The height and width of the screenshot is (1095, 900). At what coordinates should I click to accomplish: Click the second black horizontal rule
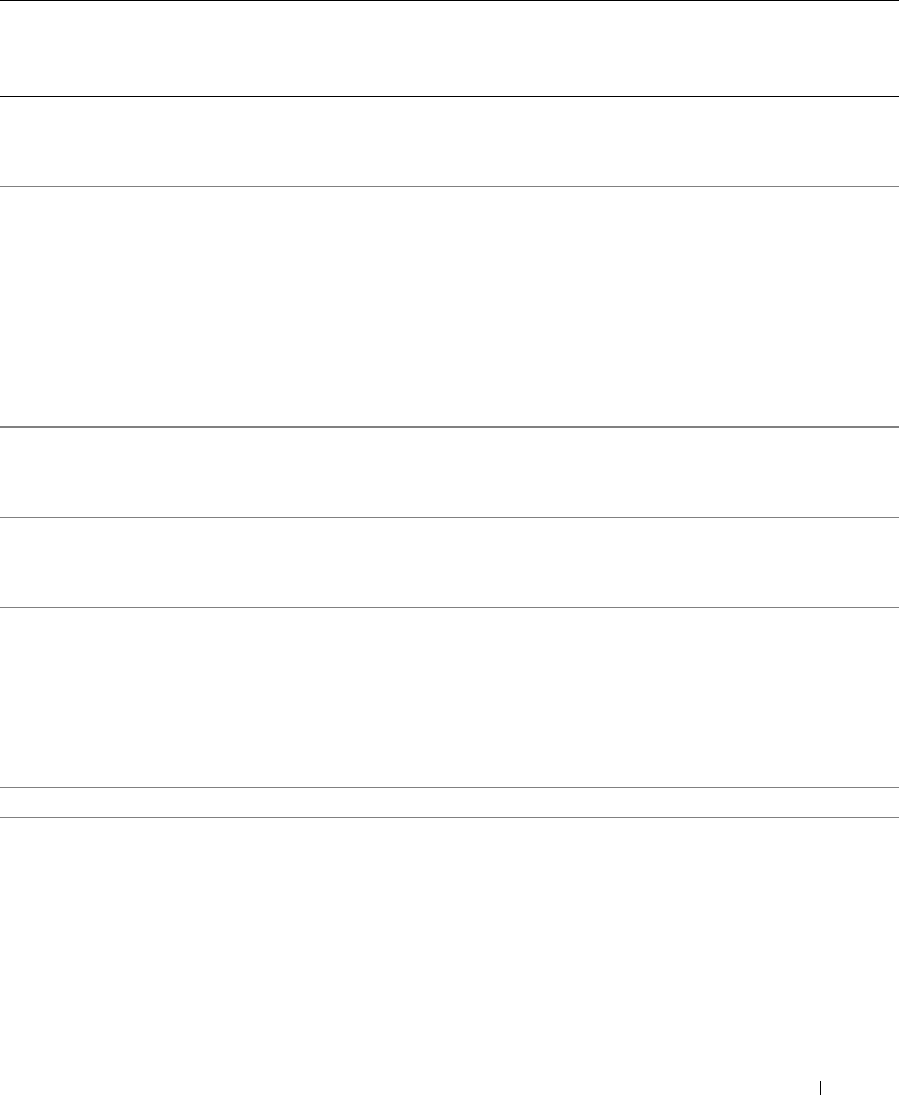[450, 96]
